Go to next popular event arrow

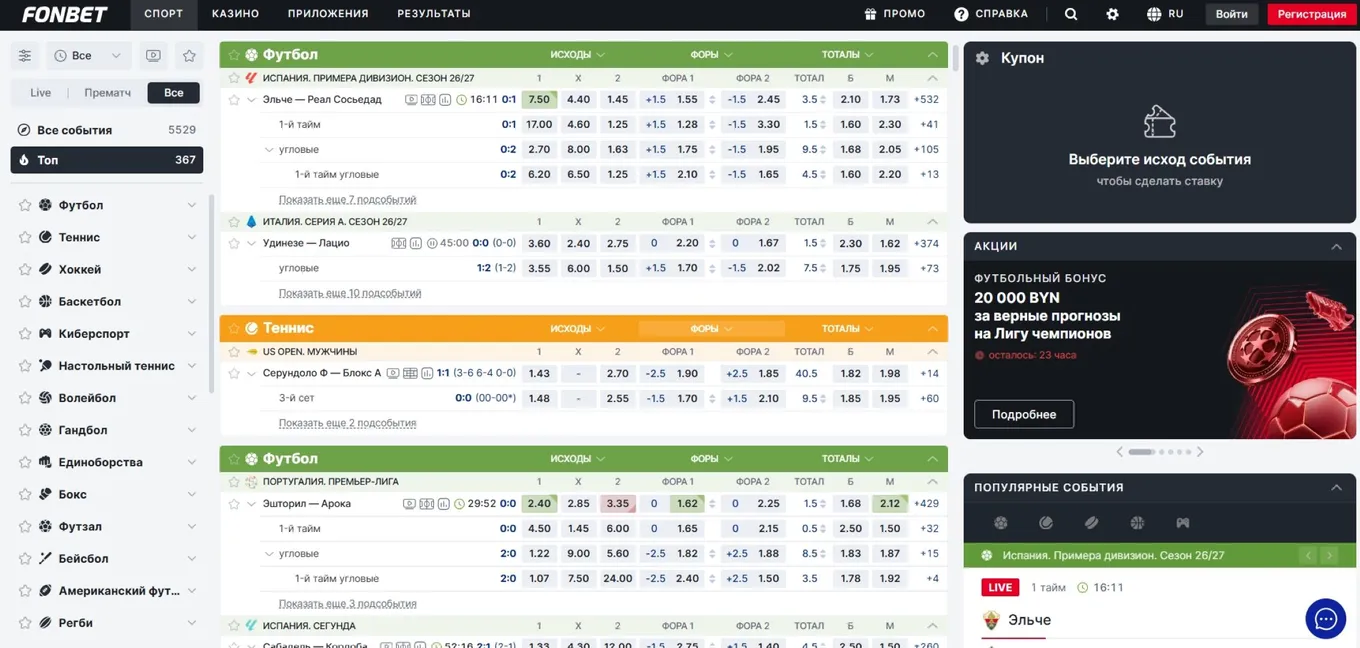(1328, 555)
